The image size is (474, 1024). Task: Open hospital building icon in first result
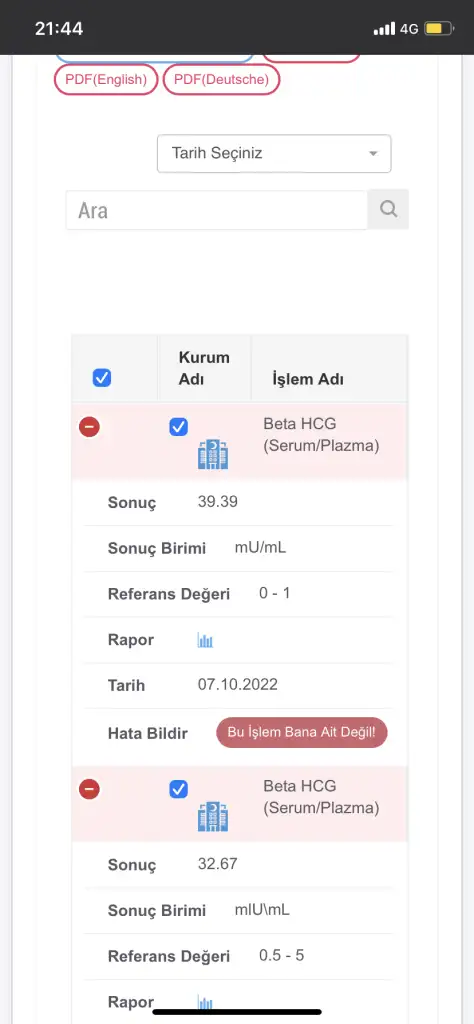coord(213,455)
